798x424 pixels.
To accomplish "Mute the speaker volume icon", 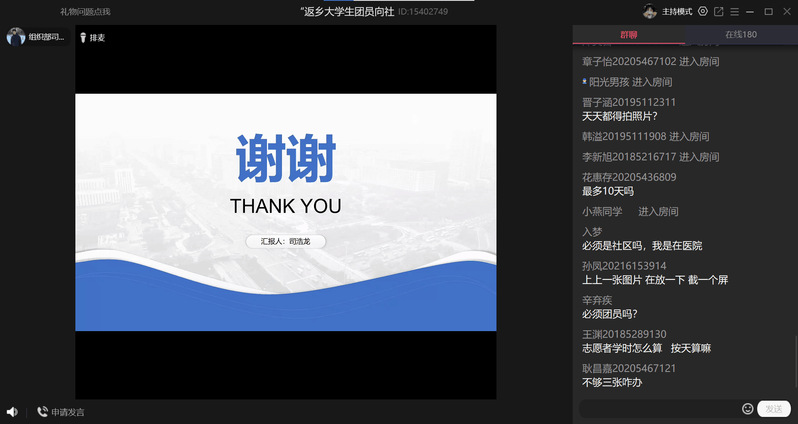I will coord(12,411).
